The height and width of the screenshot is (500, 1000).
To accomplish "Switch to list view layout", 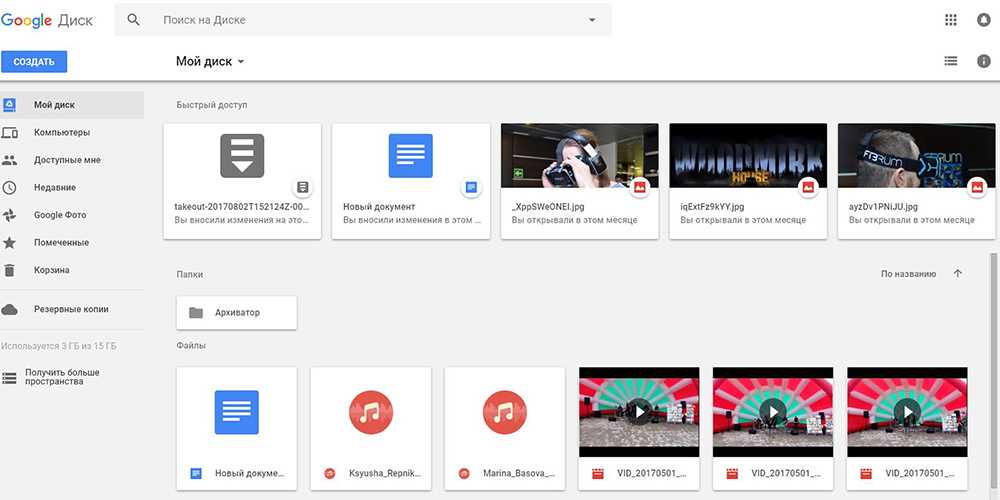I will 950,62.
